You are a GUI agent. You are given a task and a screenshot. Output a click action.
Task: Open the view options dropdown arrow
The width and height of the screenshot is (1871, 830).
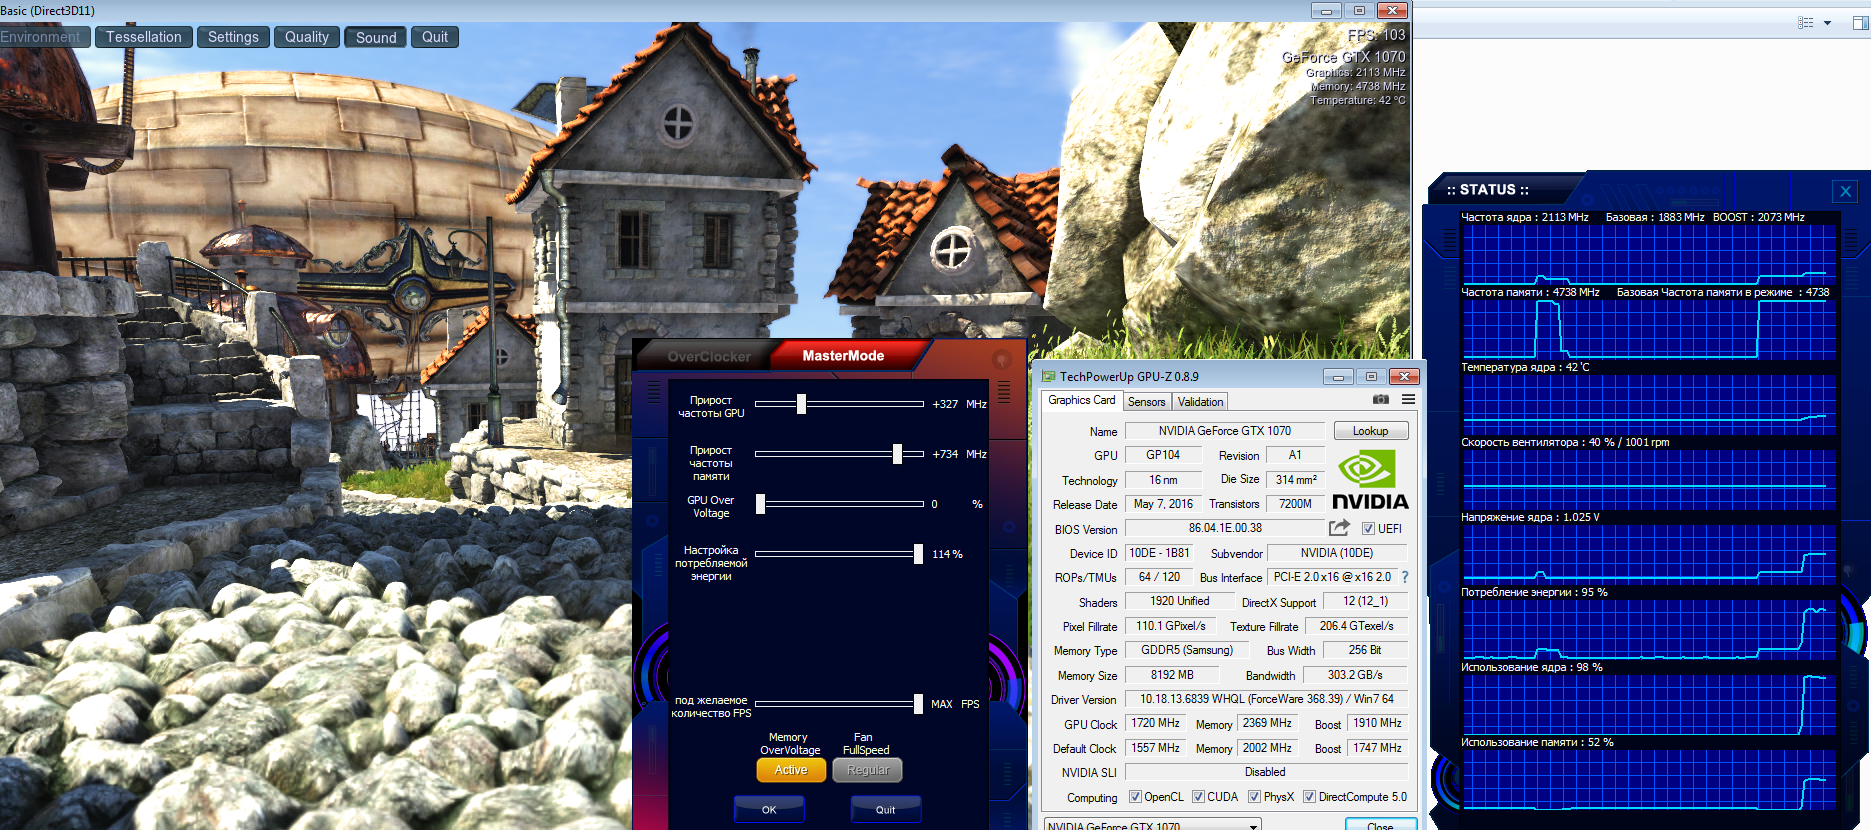tap(1827, 23)
